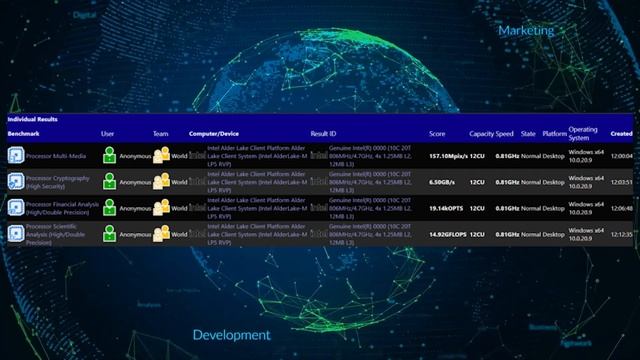Click the Individual Results table title
Viewport: 640px width, 360px height.
32,119
